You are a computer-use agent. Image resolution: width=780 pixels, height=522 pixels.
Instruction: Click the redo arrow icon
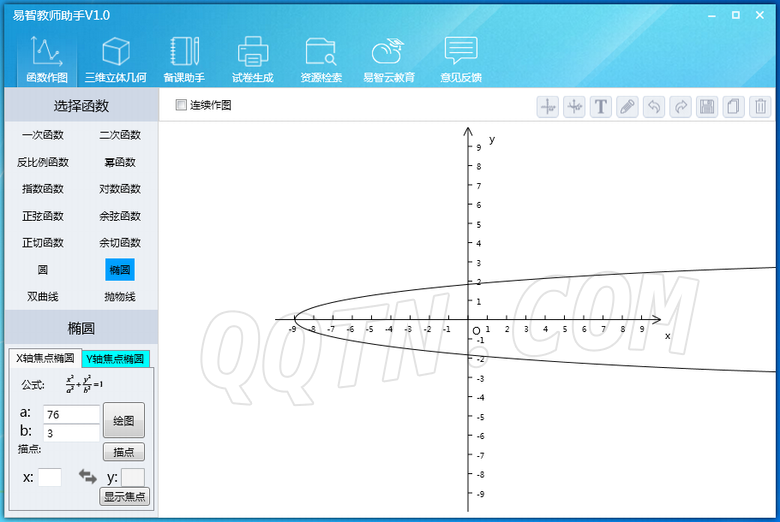tap(681, 107)
